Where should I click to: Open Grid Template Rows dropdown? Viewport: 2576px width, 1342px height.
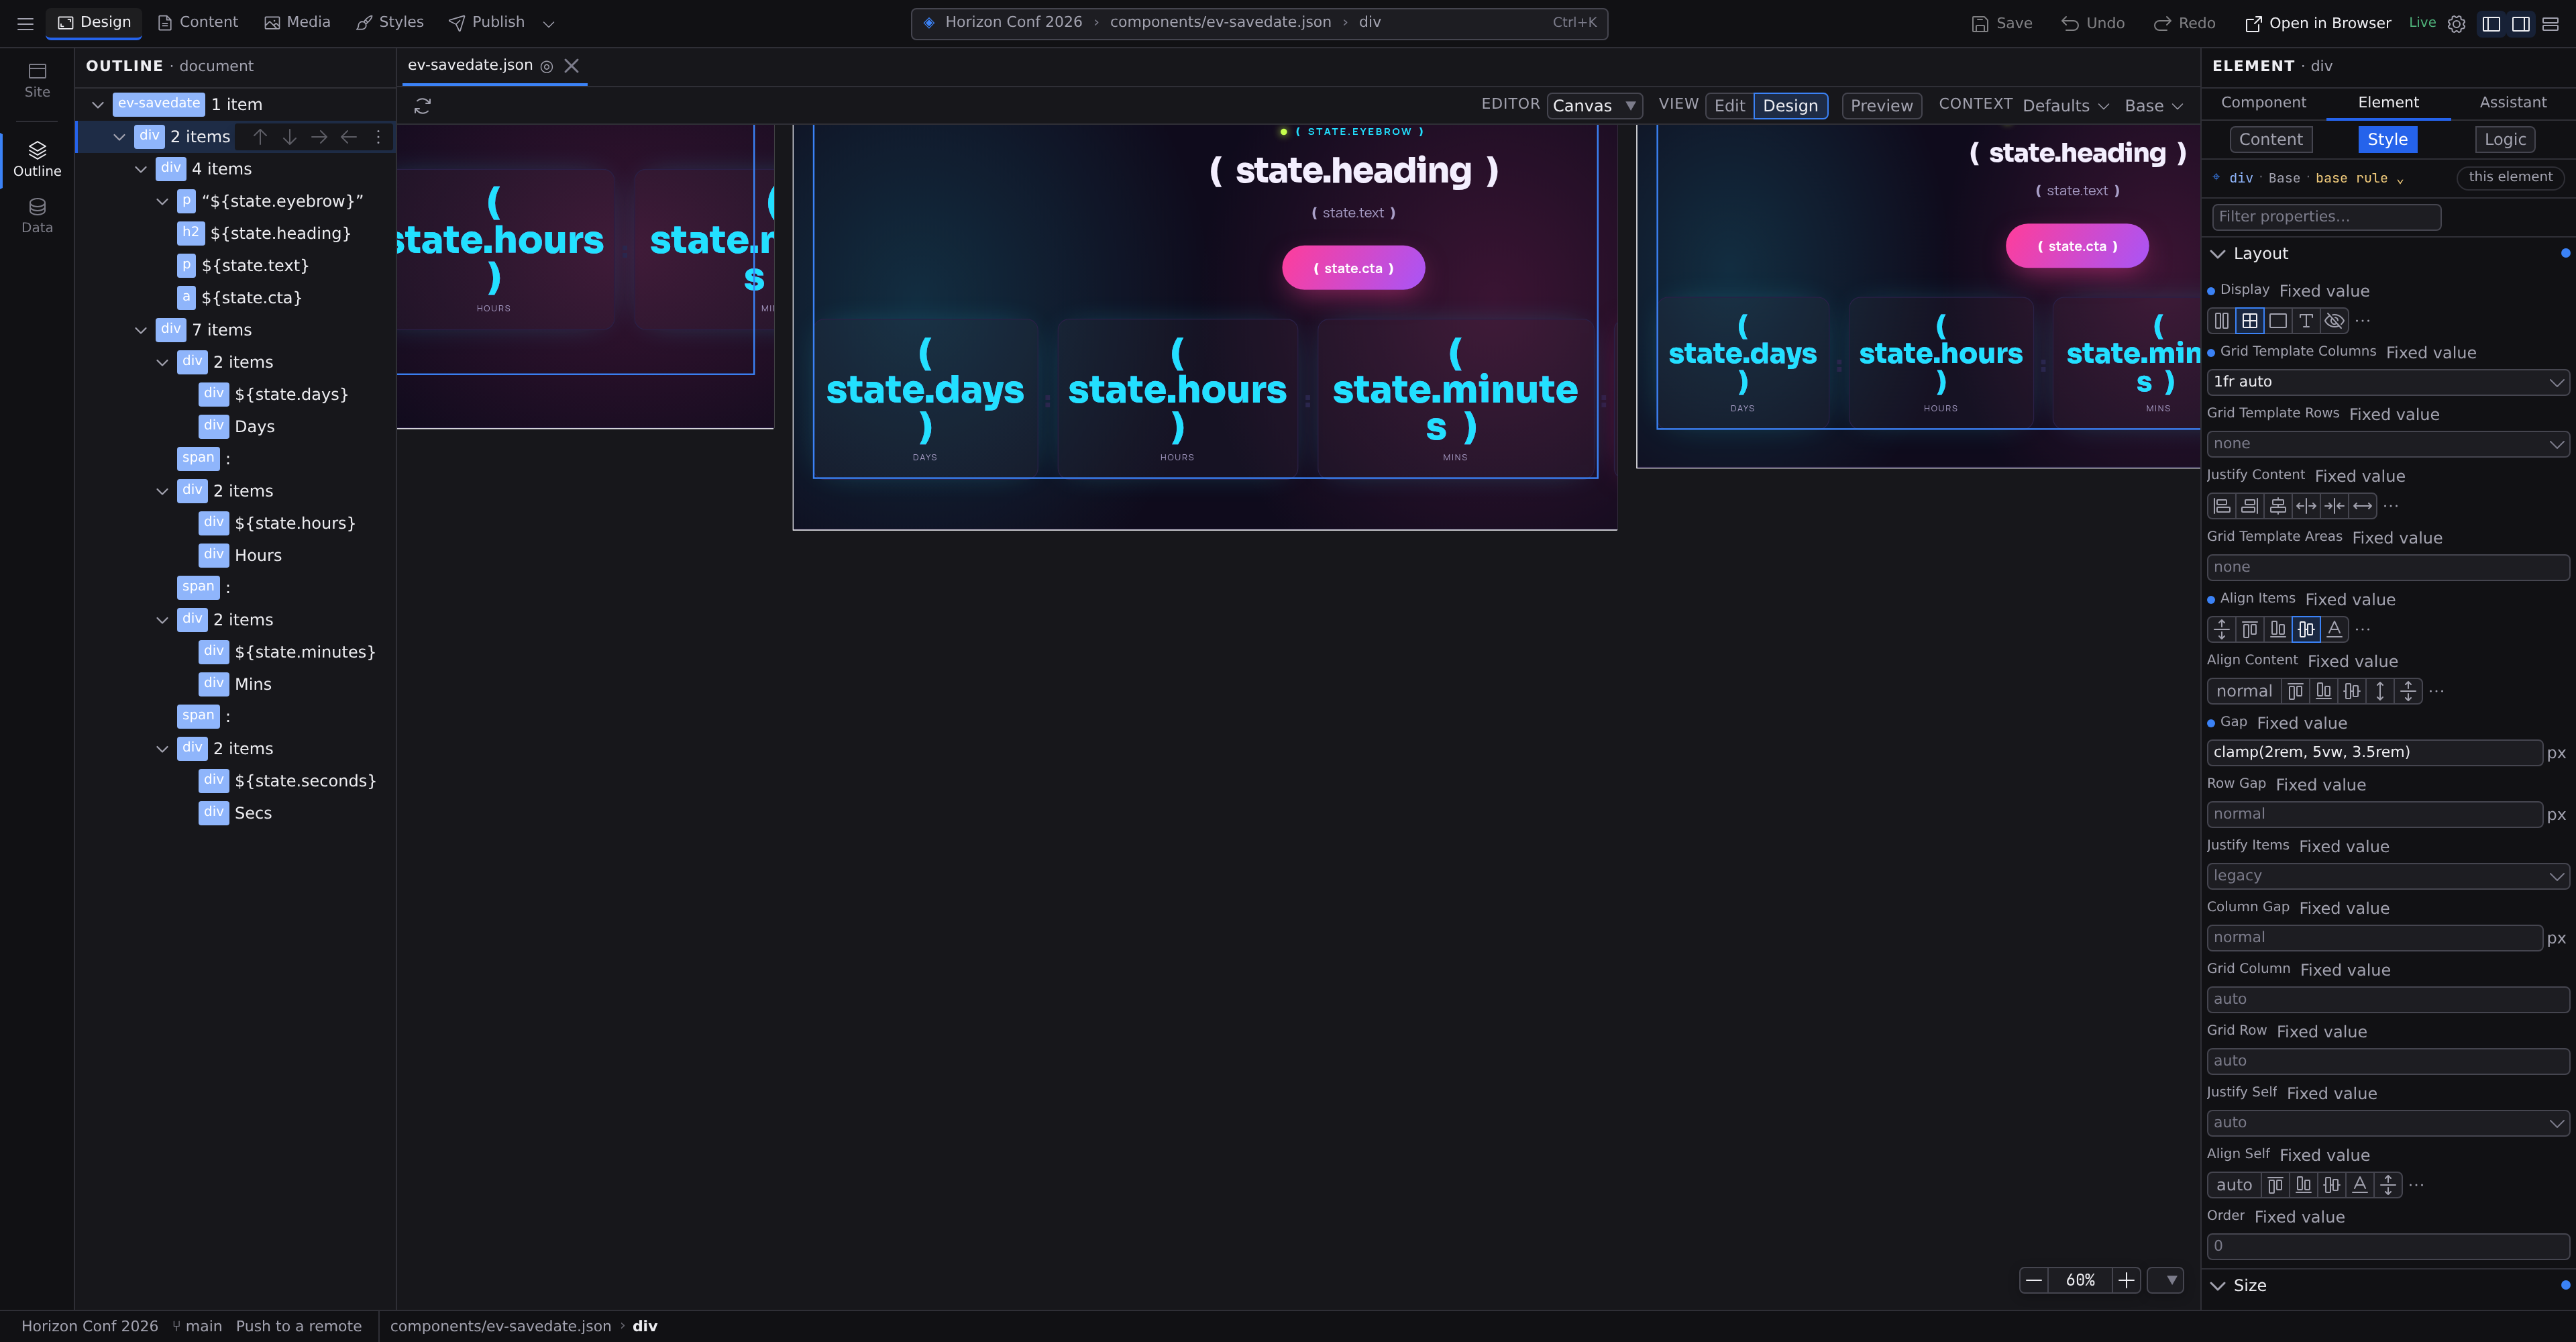(x=2387, y=444)
